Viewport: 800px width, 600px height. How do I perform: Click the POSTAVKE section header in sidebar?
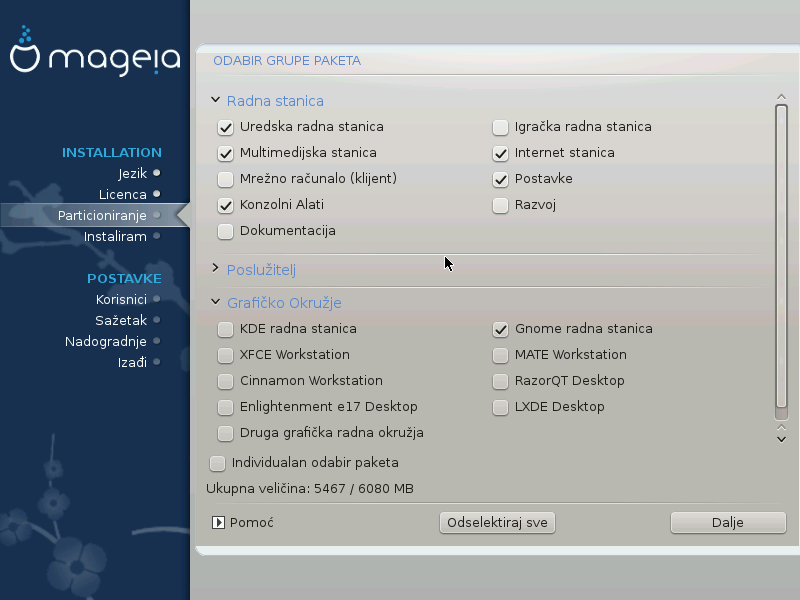click(124, 279)
